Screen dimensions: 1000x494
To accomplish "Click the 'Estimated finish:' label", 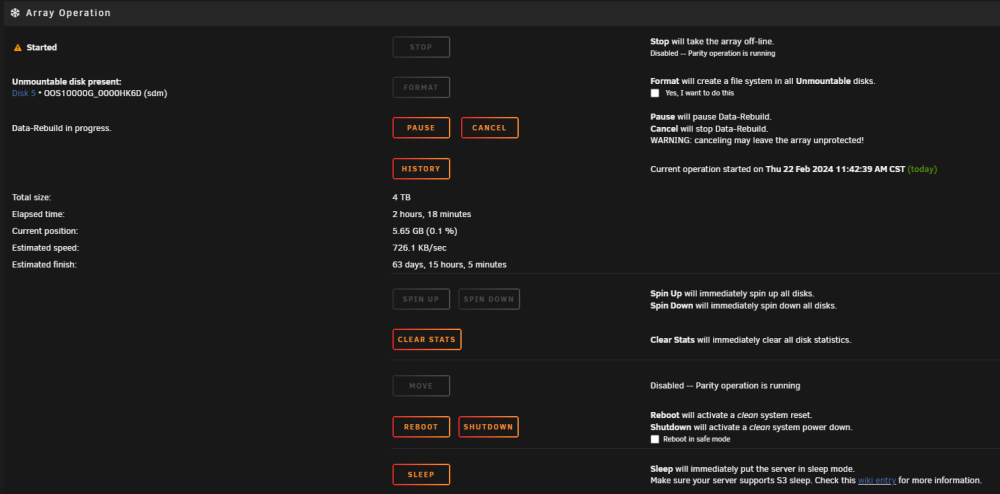I will (x=44, y=264).
